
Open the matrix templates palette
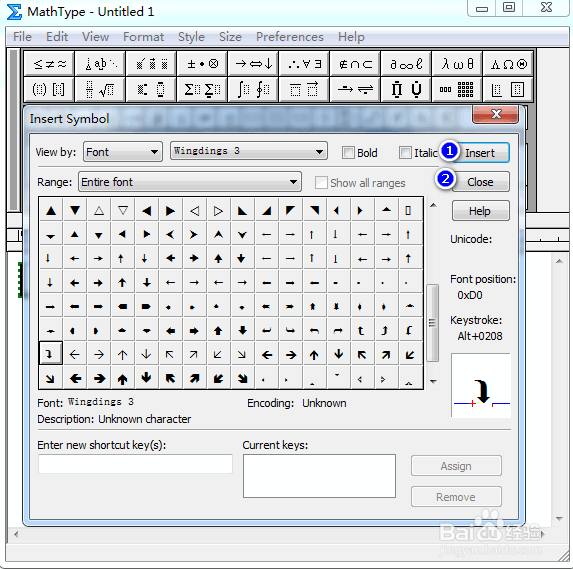coord(457,90)
